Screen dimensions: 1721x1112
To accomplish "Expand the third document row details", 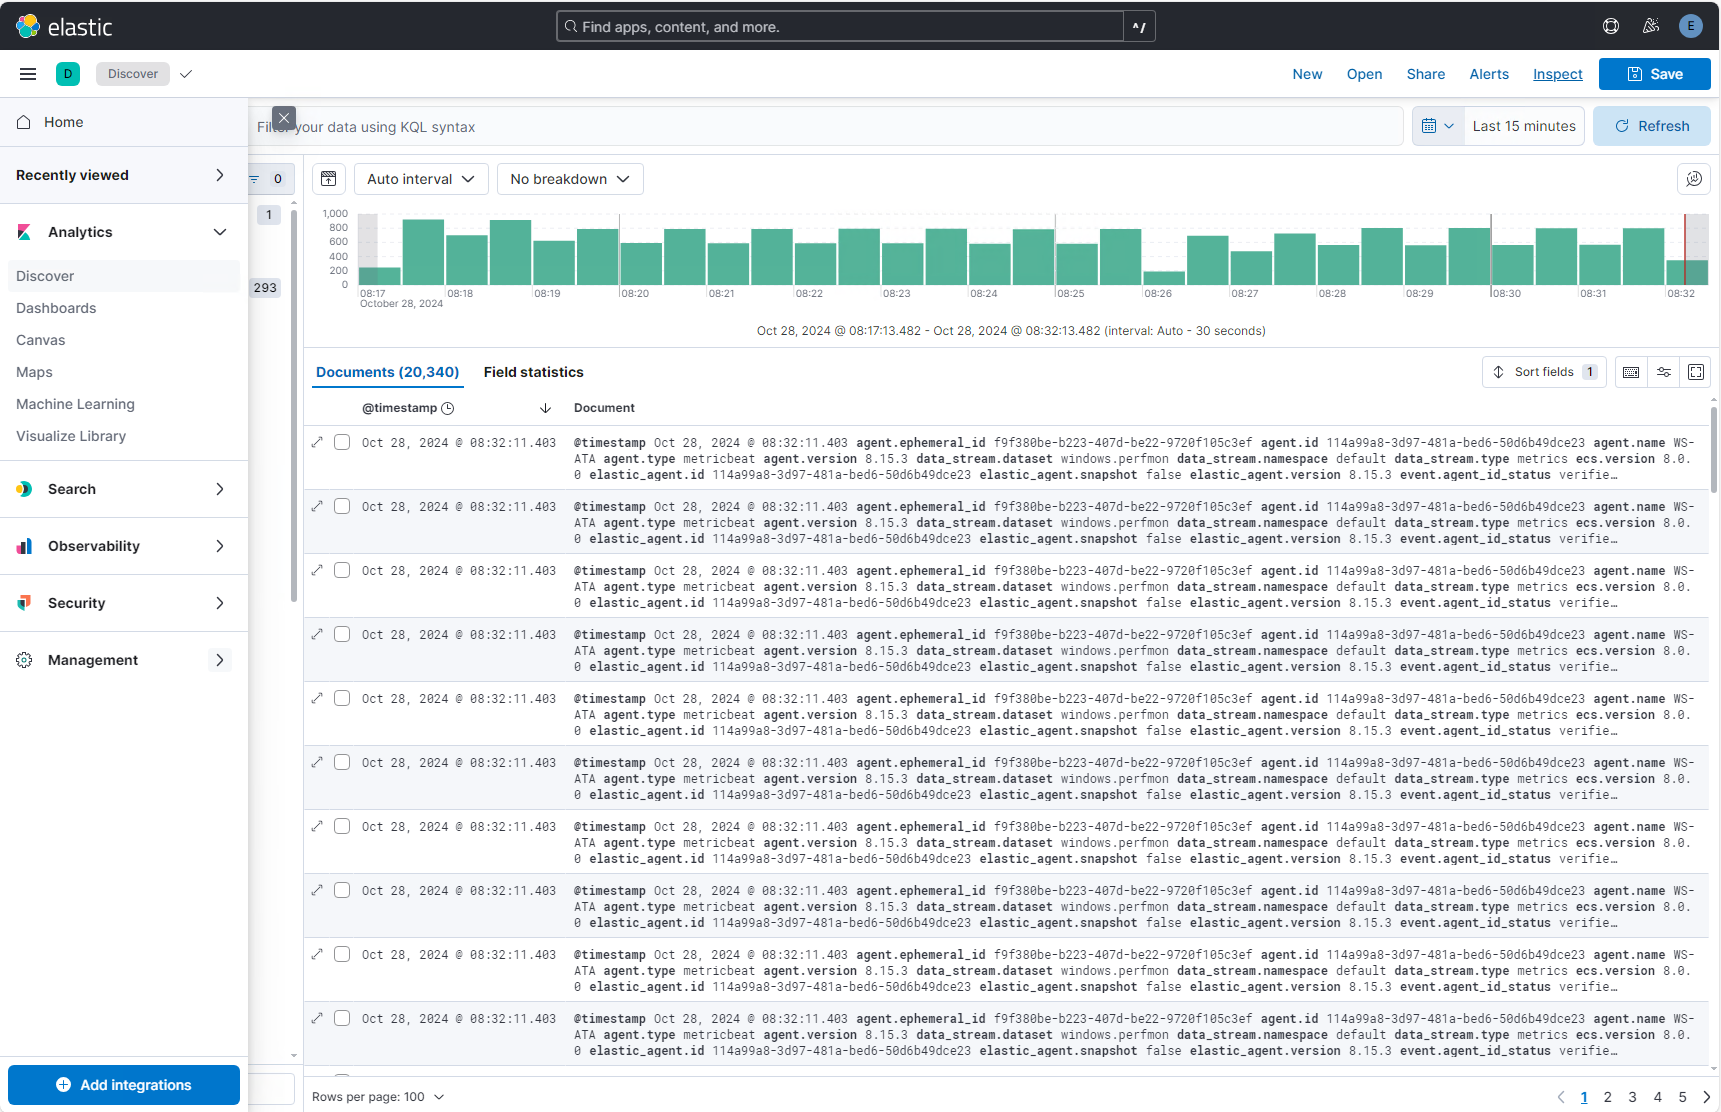I will [x=317, y=570].
